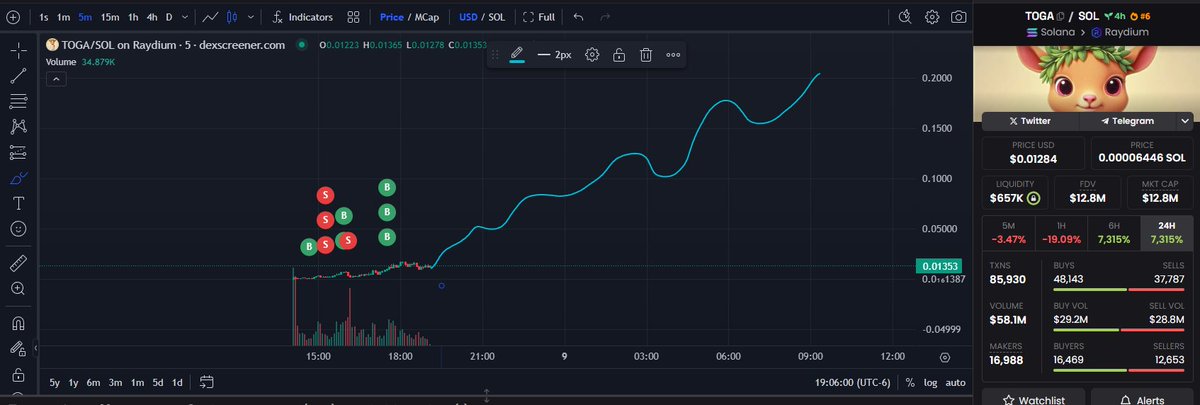Screen dimensions: 1200x405
Task: Take a chart snapshot with camera icon
Action: coord(958,17)
